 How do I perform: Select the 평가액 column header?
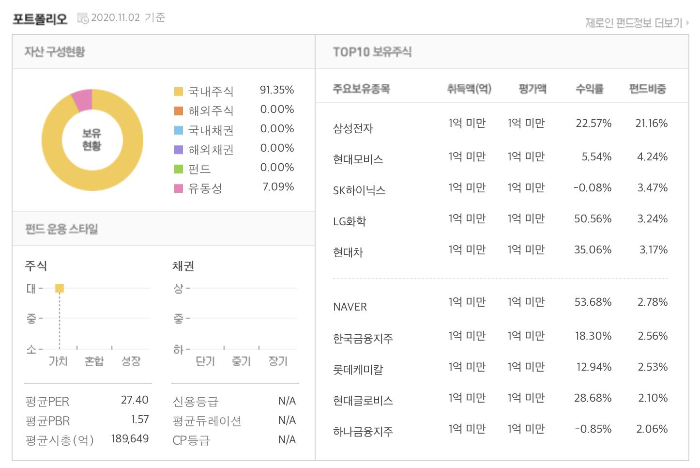pos(532,88)
